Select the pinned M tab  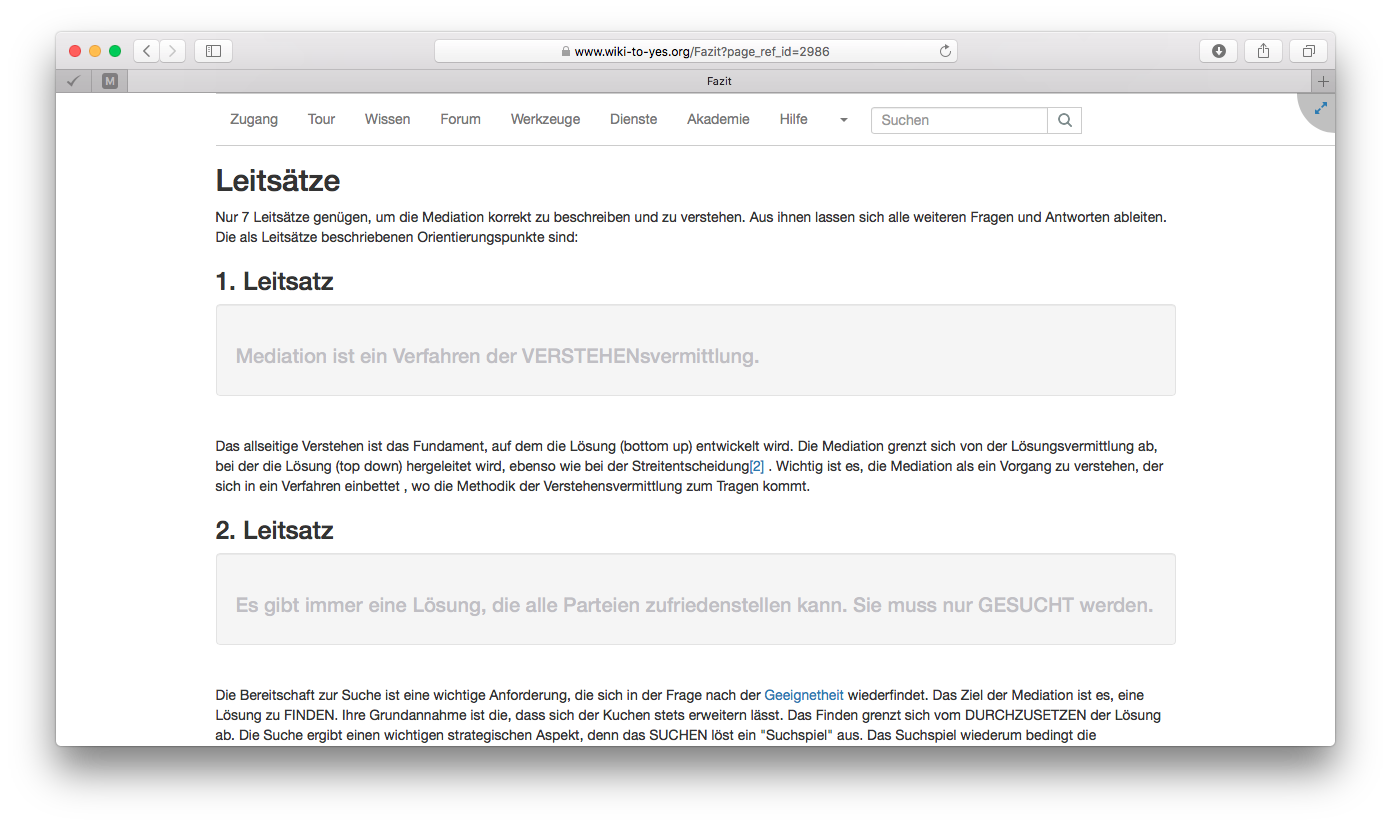110,81
